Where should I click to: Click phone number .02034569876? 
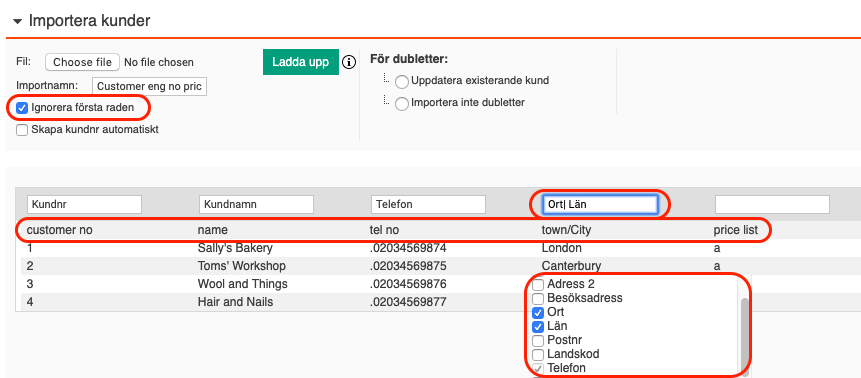tap(408, 284)
